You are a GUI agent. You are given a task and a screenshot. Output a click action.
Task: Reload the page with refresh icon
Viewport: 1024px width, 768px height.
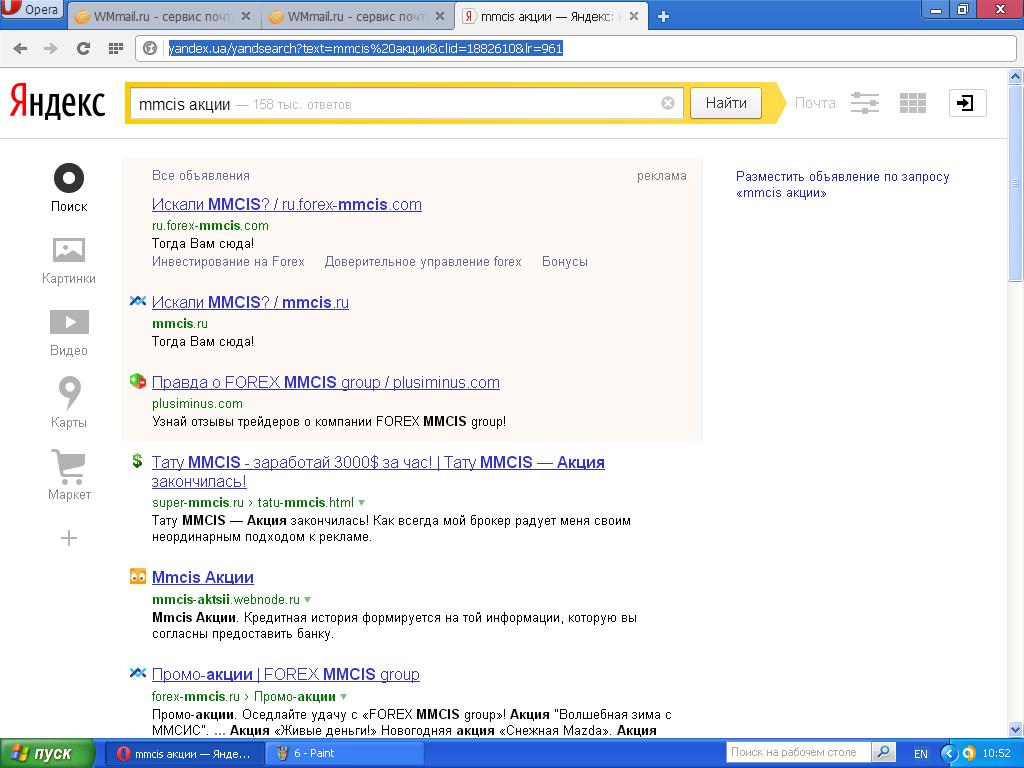tap(83, 48)
